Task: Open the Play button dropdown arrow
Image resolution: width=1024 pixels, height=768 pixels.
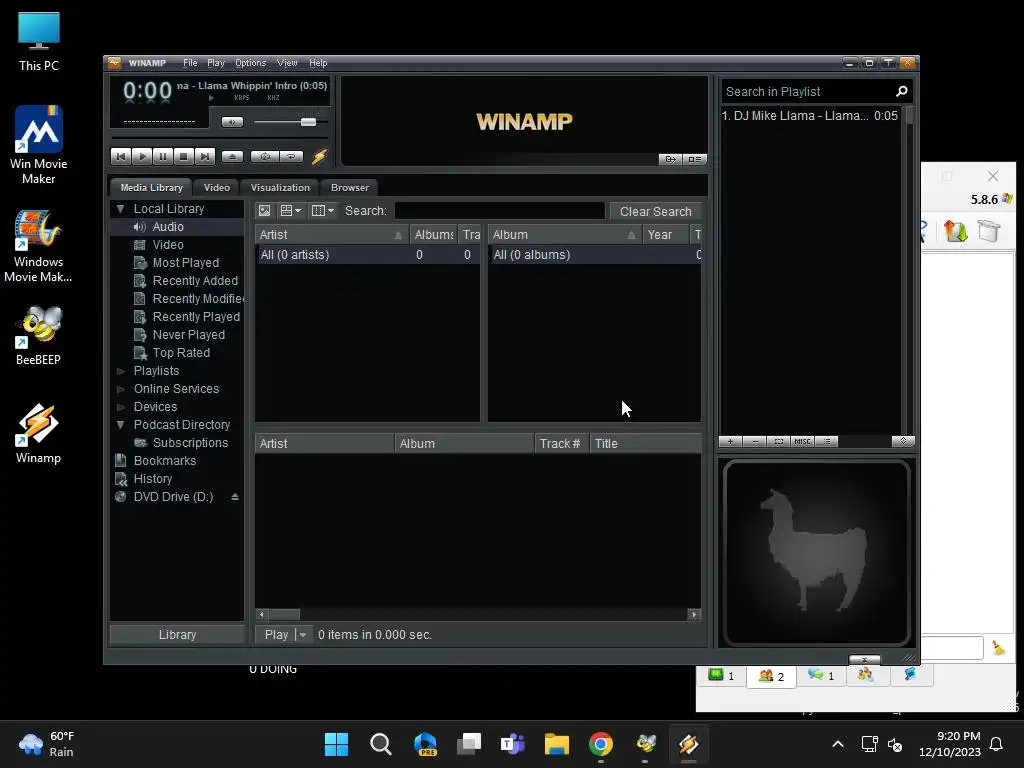Action: pos(304,635)
